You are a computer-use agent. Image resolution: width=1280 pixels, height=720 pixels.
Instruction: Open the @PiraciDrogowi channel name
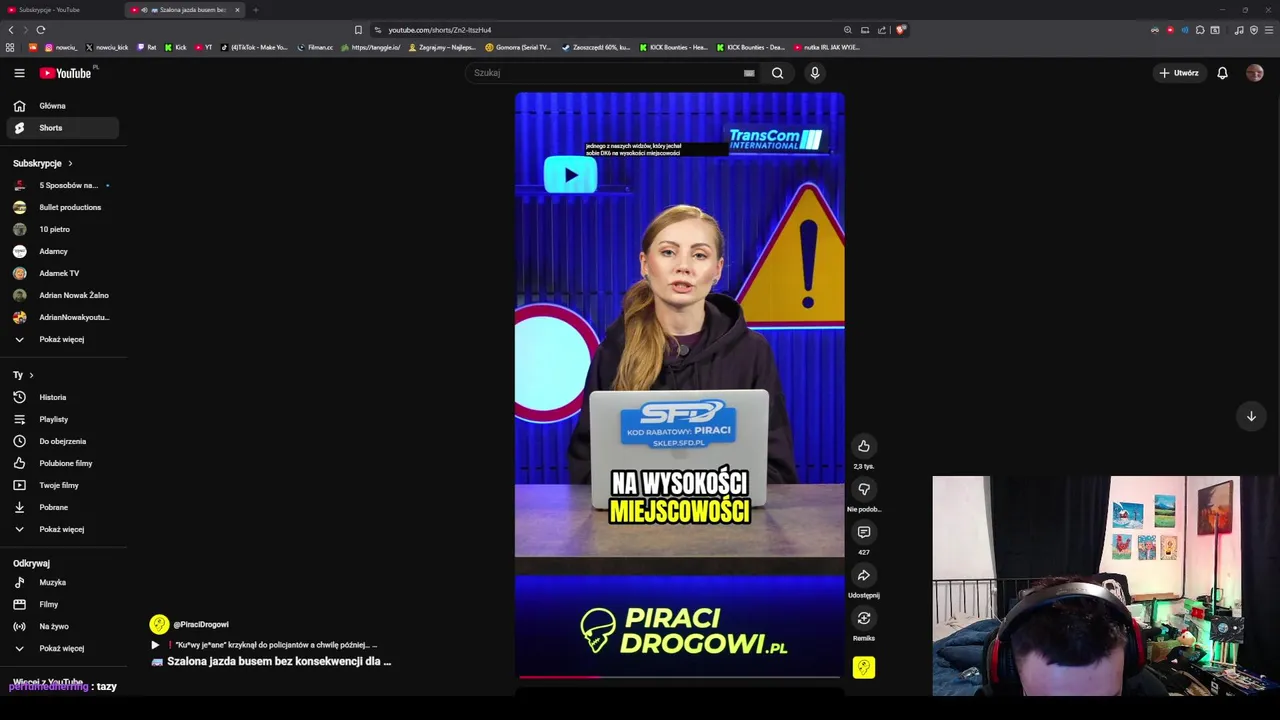point(201,624)
